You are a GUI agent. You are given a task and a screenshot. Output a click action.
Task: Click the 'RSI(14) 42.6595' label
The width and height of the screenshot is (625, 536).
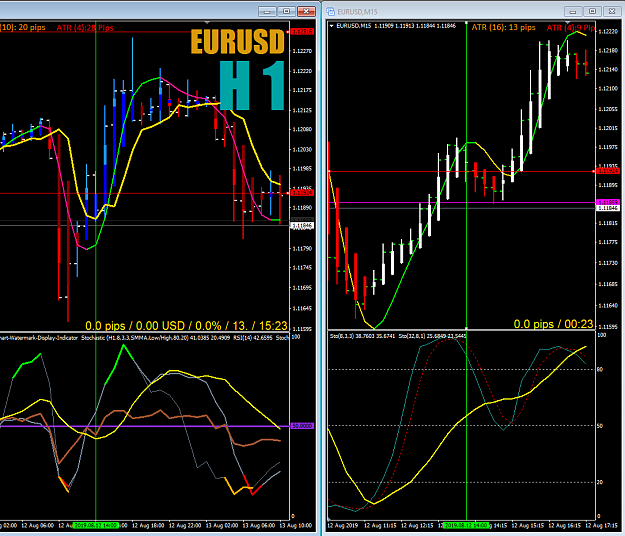253,338
